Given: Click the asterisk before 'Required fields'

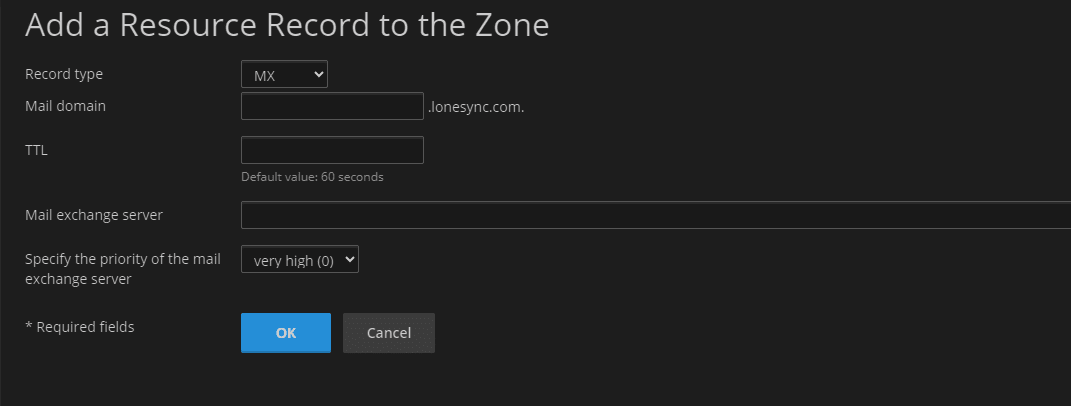Looking at the screenshot, I should (x=28, y=326).
